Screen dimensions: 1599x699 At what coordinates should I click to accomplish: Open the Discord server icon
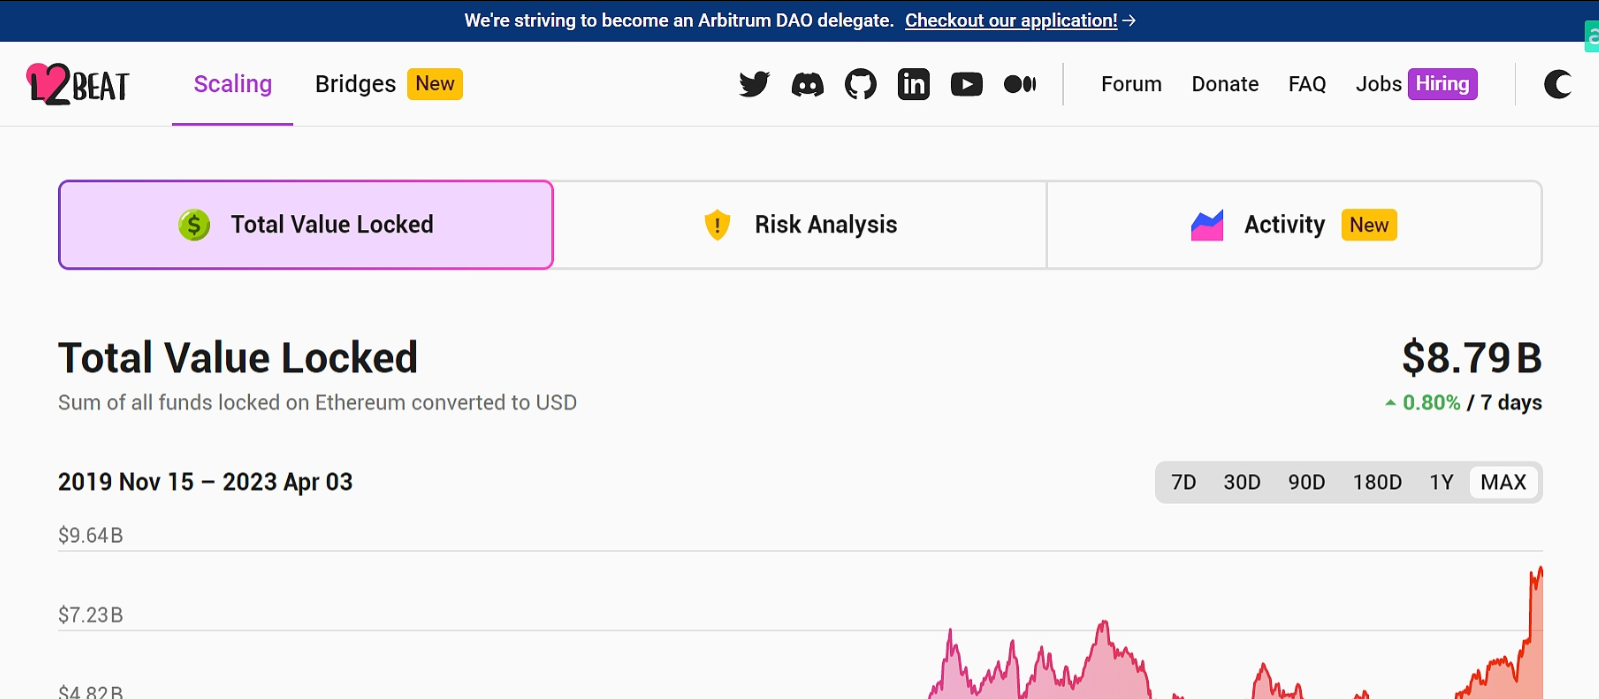pyautogui.click(x=807, y=84)
